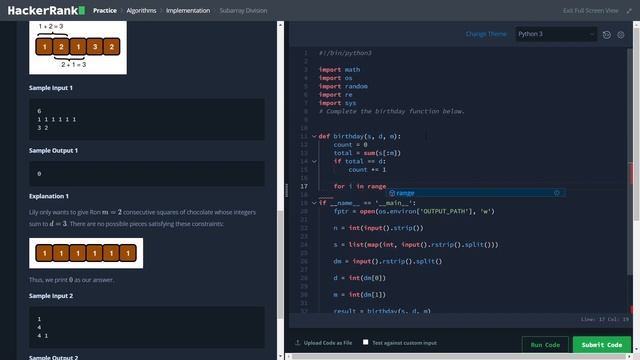640x360 pixels.
Task: Click the chocolate bar illustration 1 2 1 3 2
Action: 78,47
